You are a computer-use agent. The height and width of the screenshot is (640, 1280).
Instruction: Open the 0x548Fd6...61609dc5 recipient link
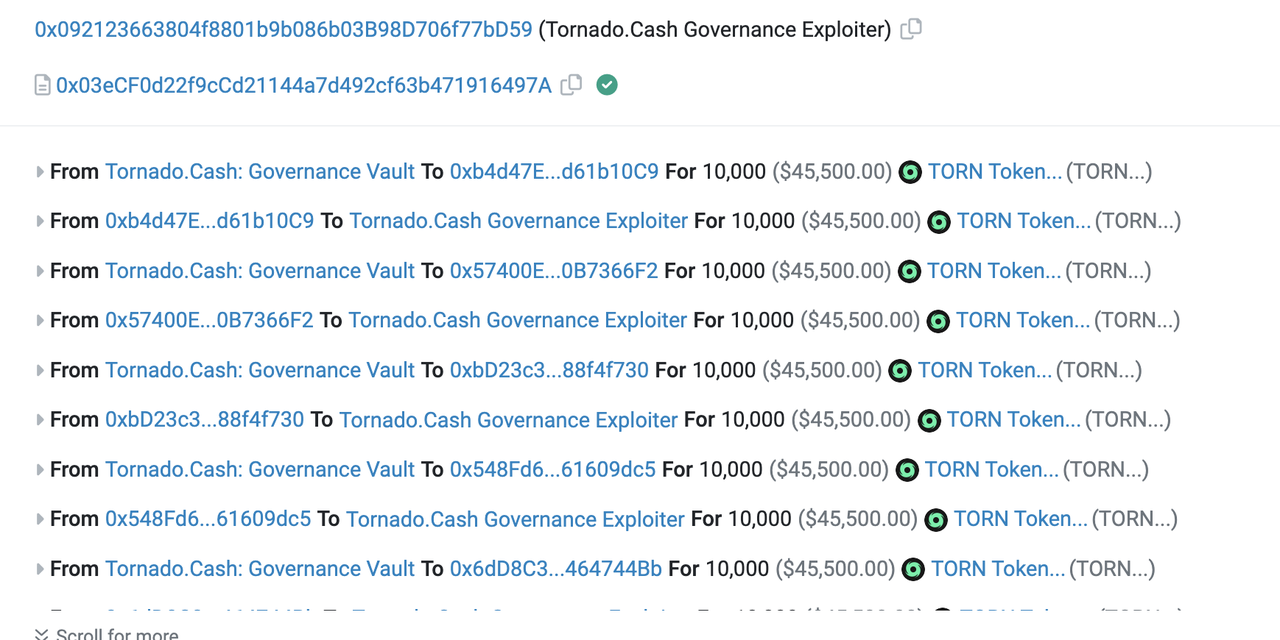click(552, 469)
